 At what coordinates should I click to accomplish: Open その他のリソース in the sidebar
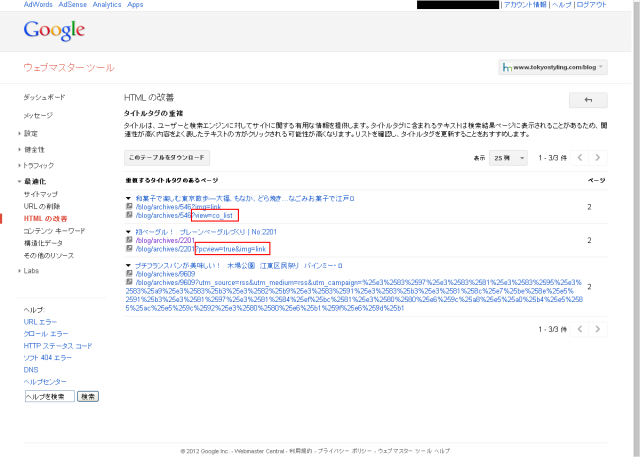click(49, 256)
